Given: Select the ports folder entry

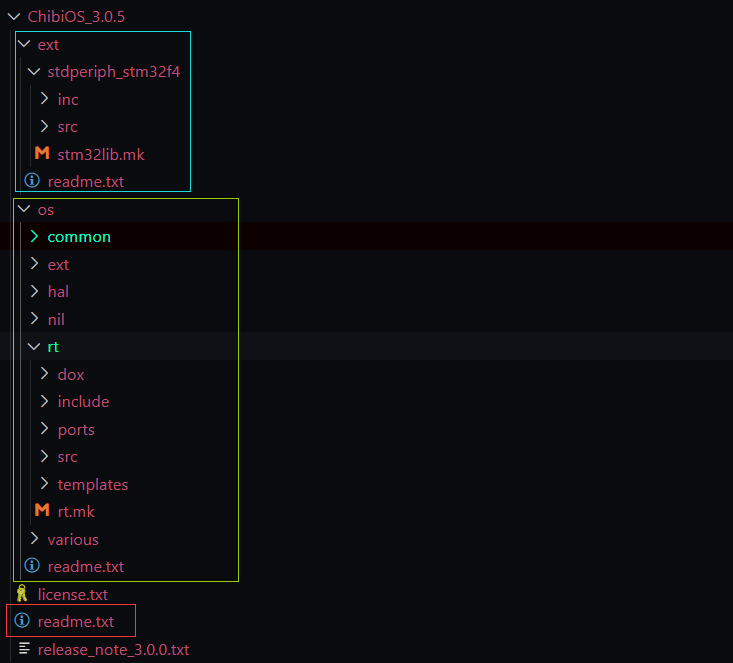Looking at the screenshot, I should tap(76, 429).
